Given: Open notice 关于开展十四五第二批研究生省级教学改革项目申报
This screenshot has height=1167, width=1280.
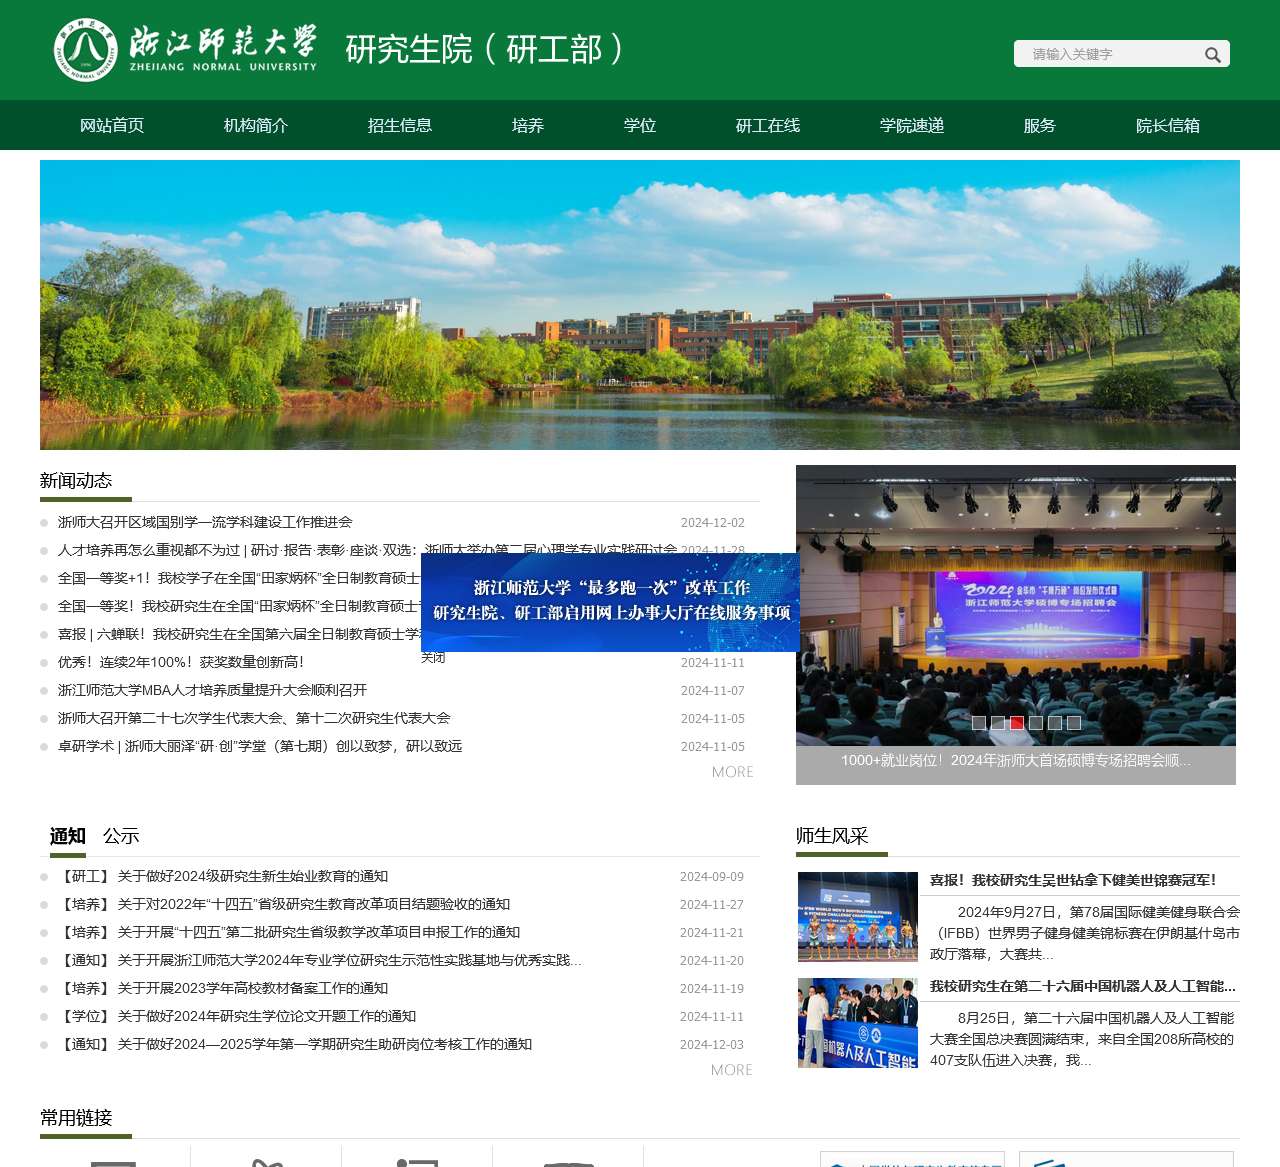Looking at the screenshot, I should 289,932.
